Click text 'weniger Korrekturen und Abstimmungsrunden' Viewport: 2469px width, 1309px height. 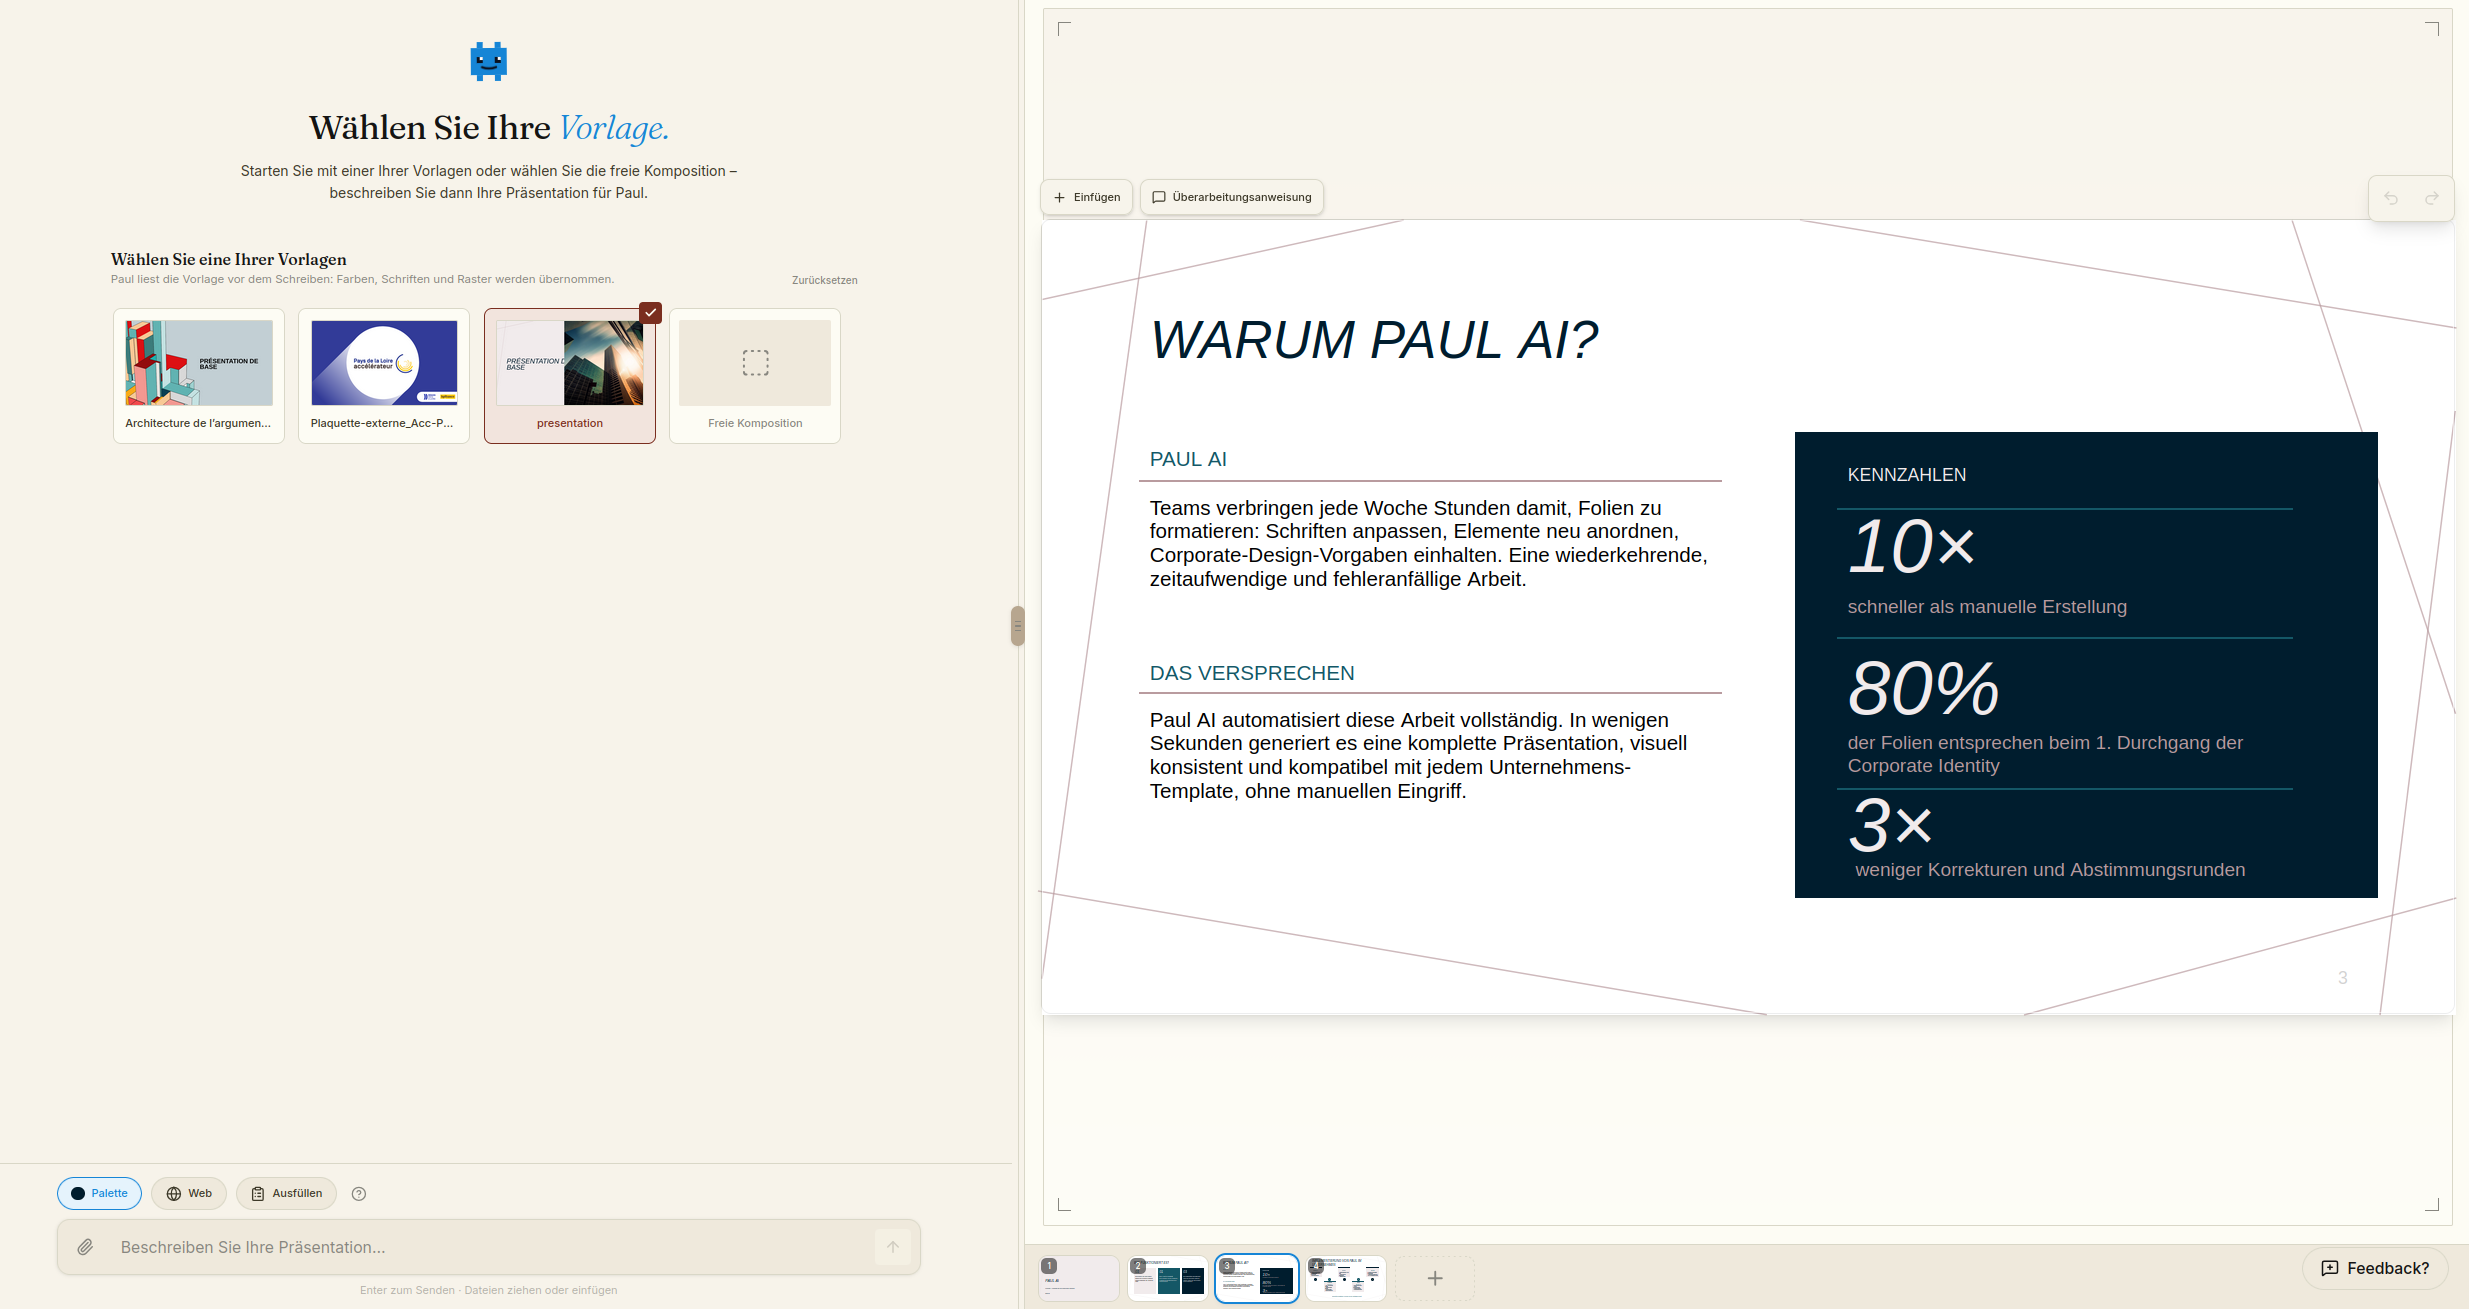tap(2050, 870)
